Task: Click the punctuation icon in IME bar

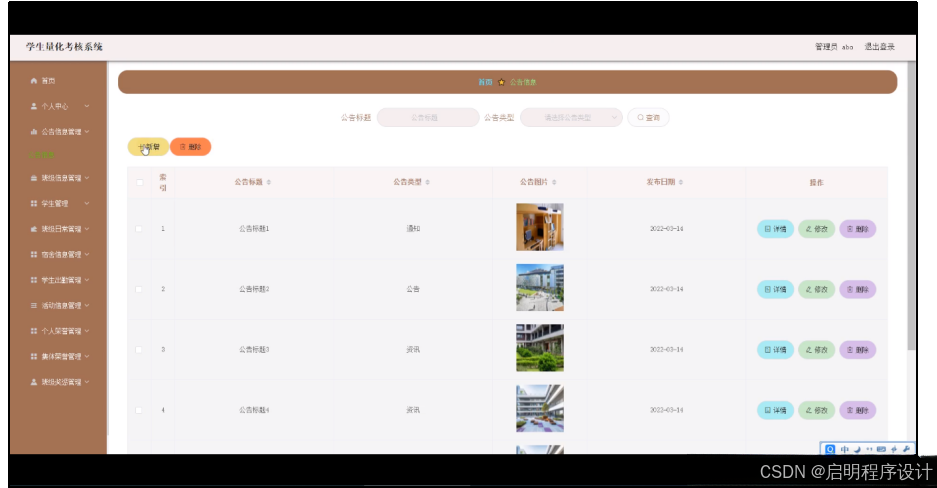Action: (x=869, y=449)
